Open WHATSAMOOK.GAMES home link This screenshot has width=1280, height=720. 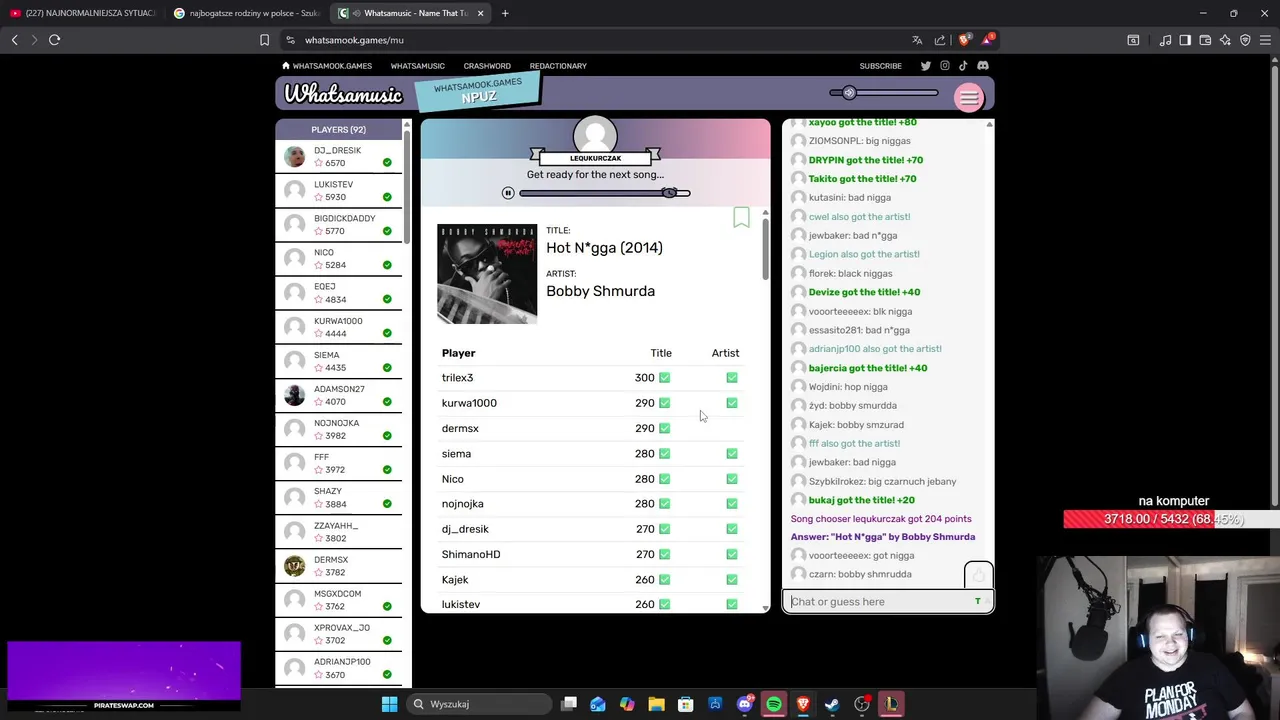(327, 66)
